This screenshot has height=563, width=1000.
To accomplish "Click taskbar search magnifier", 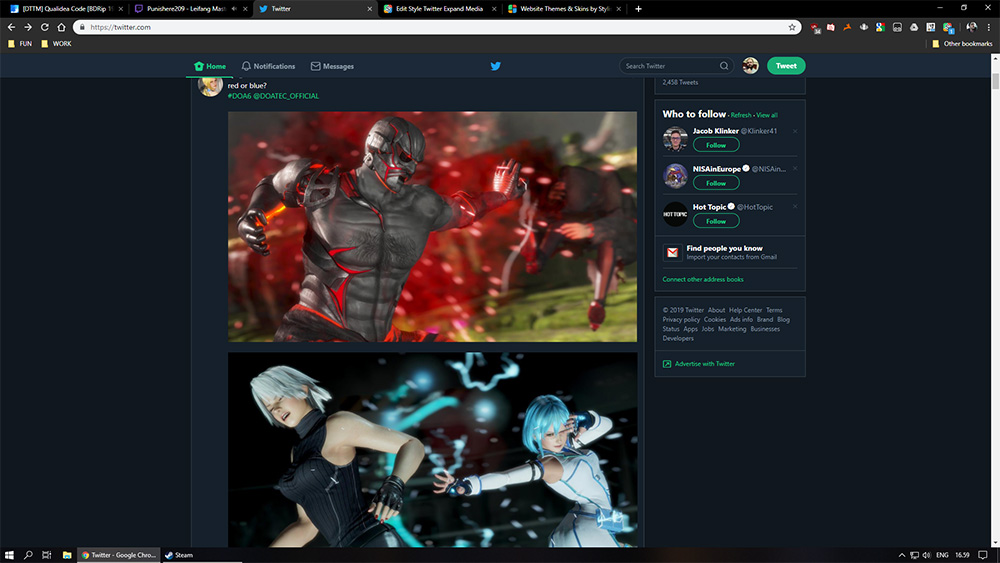I will tap(28, 555).
